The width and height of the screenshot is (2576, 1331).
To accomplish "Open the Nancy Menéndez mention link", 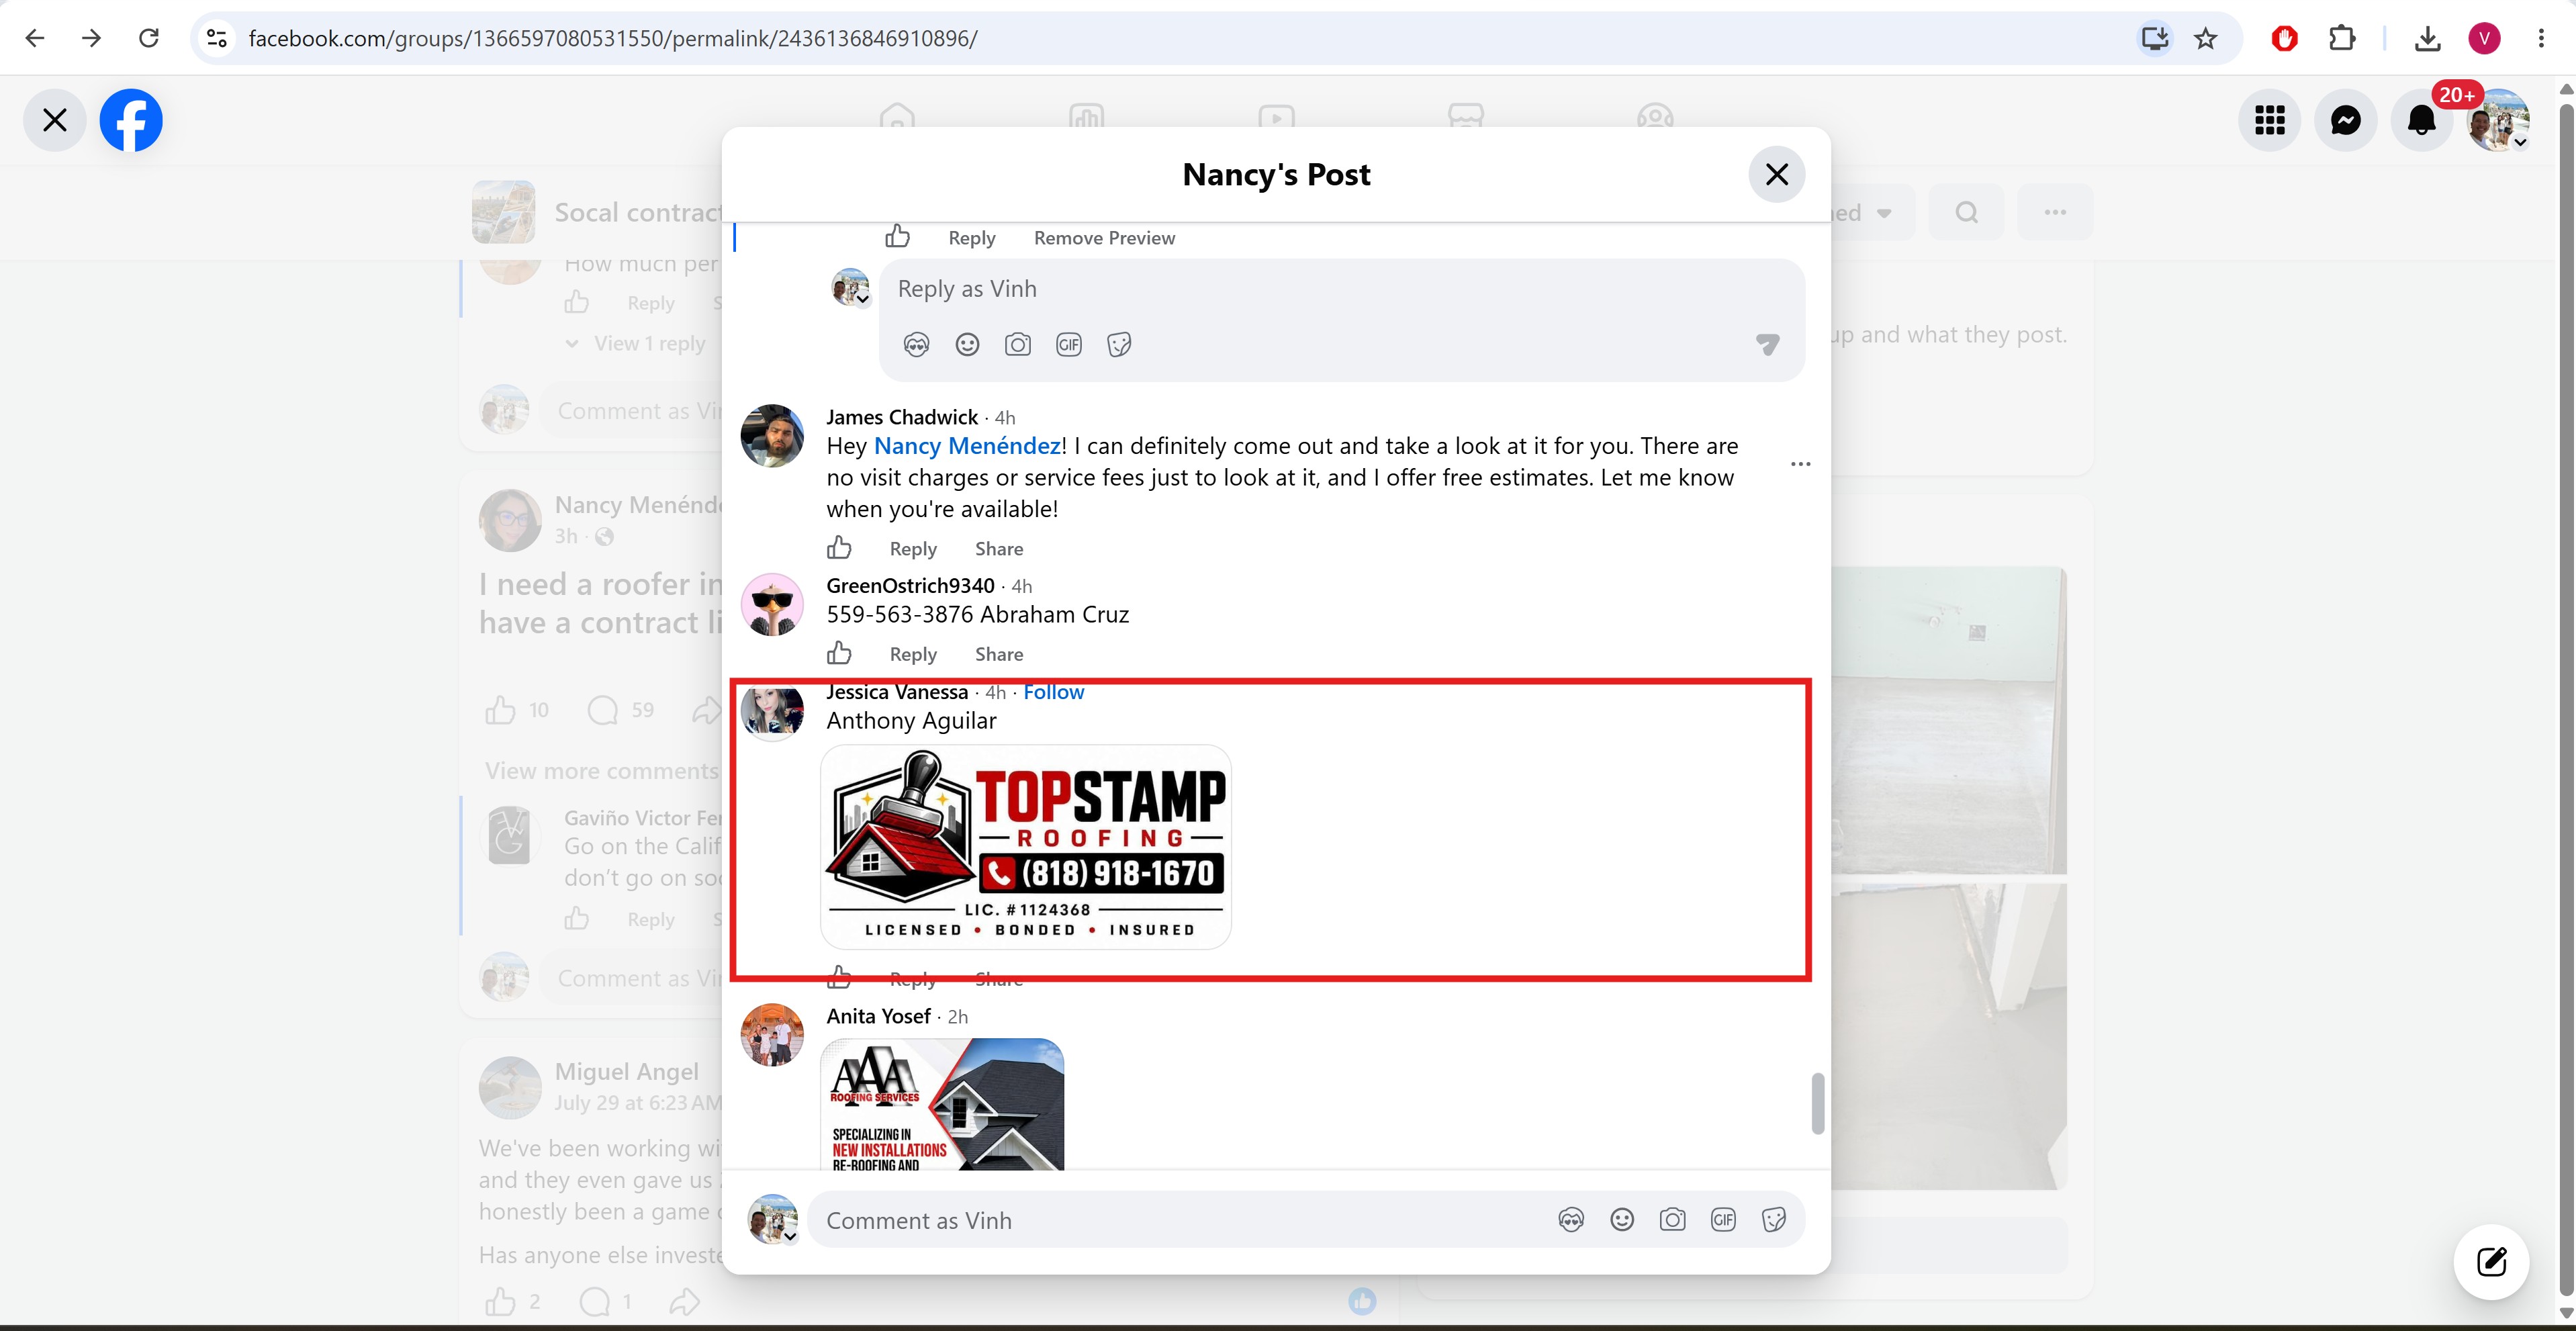I will point(967,446).
